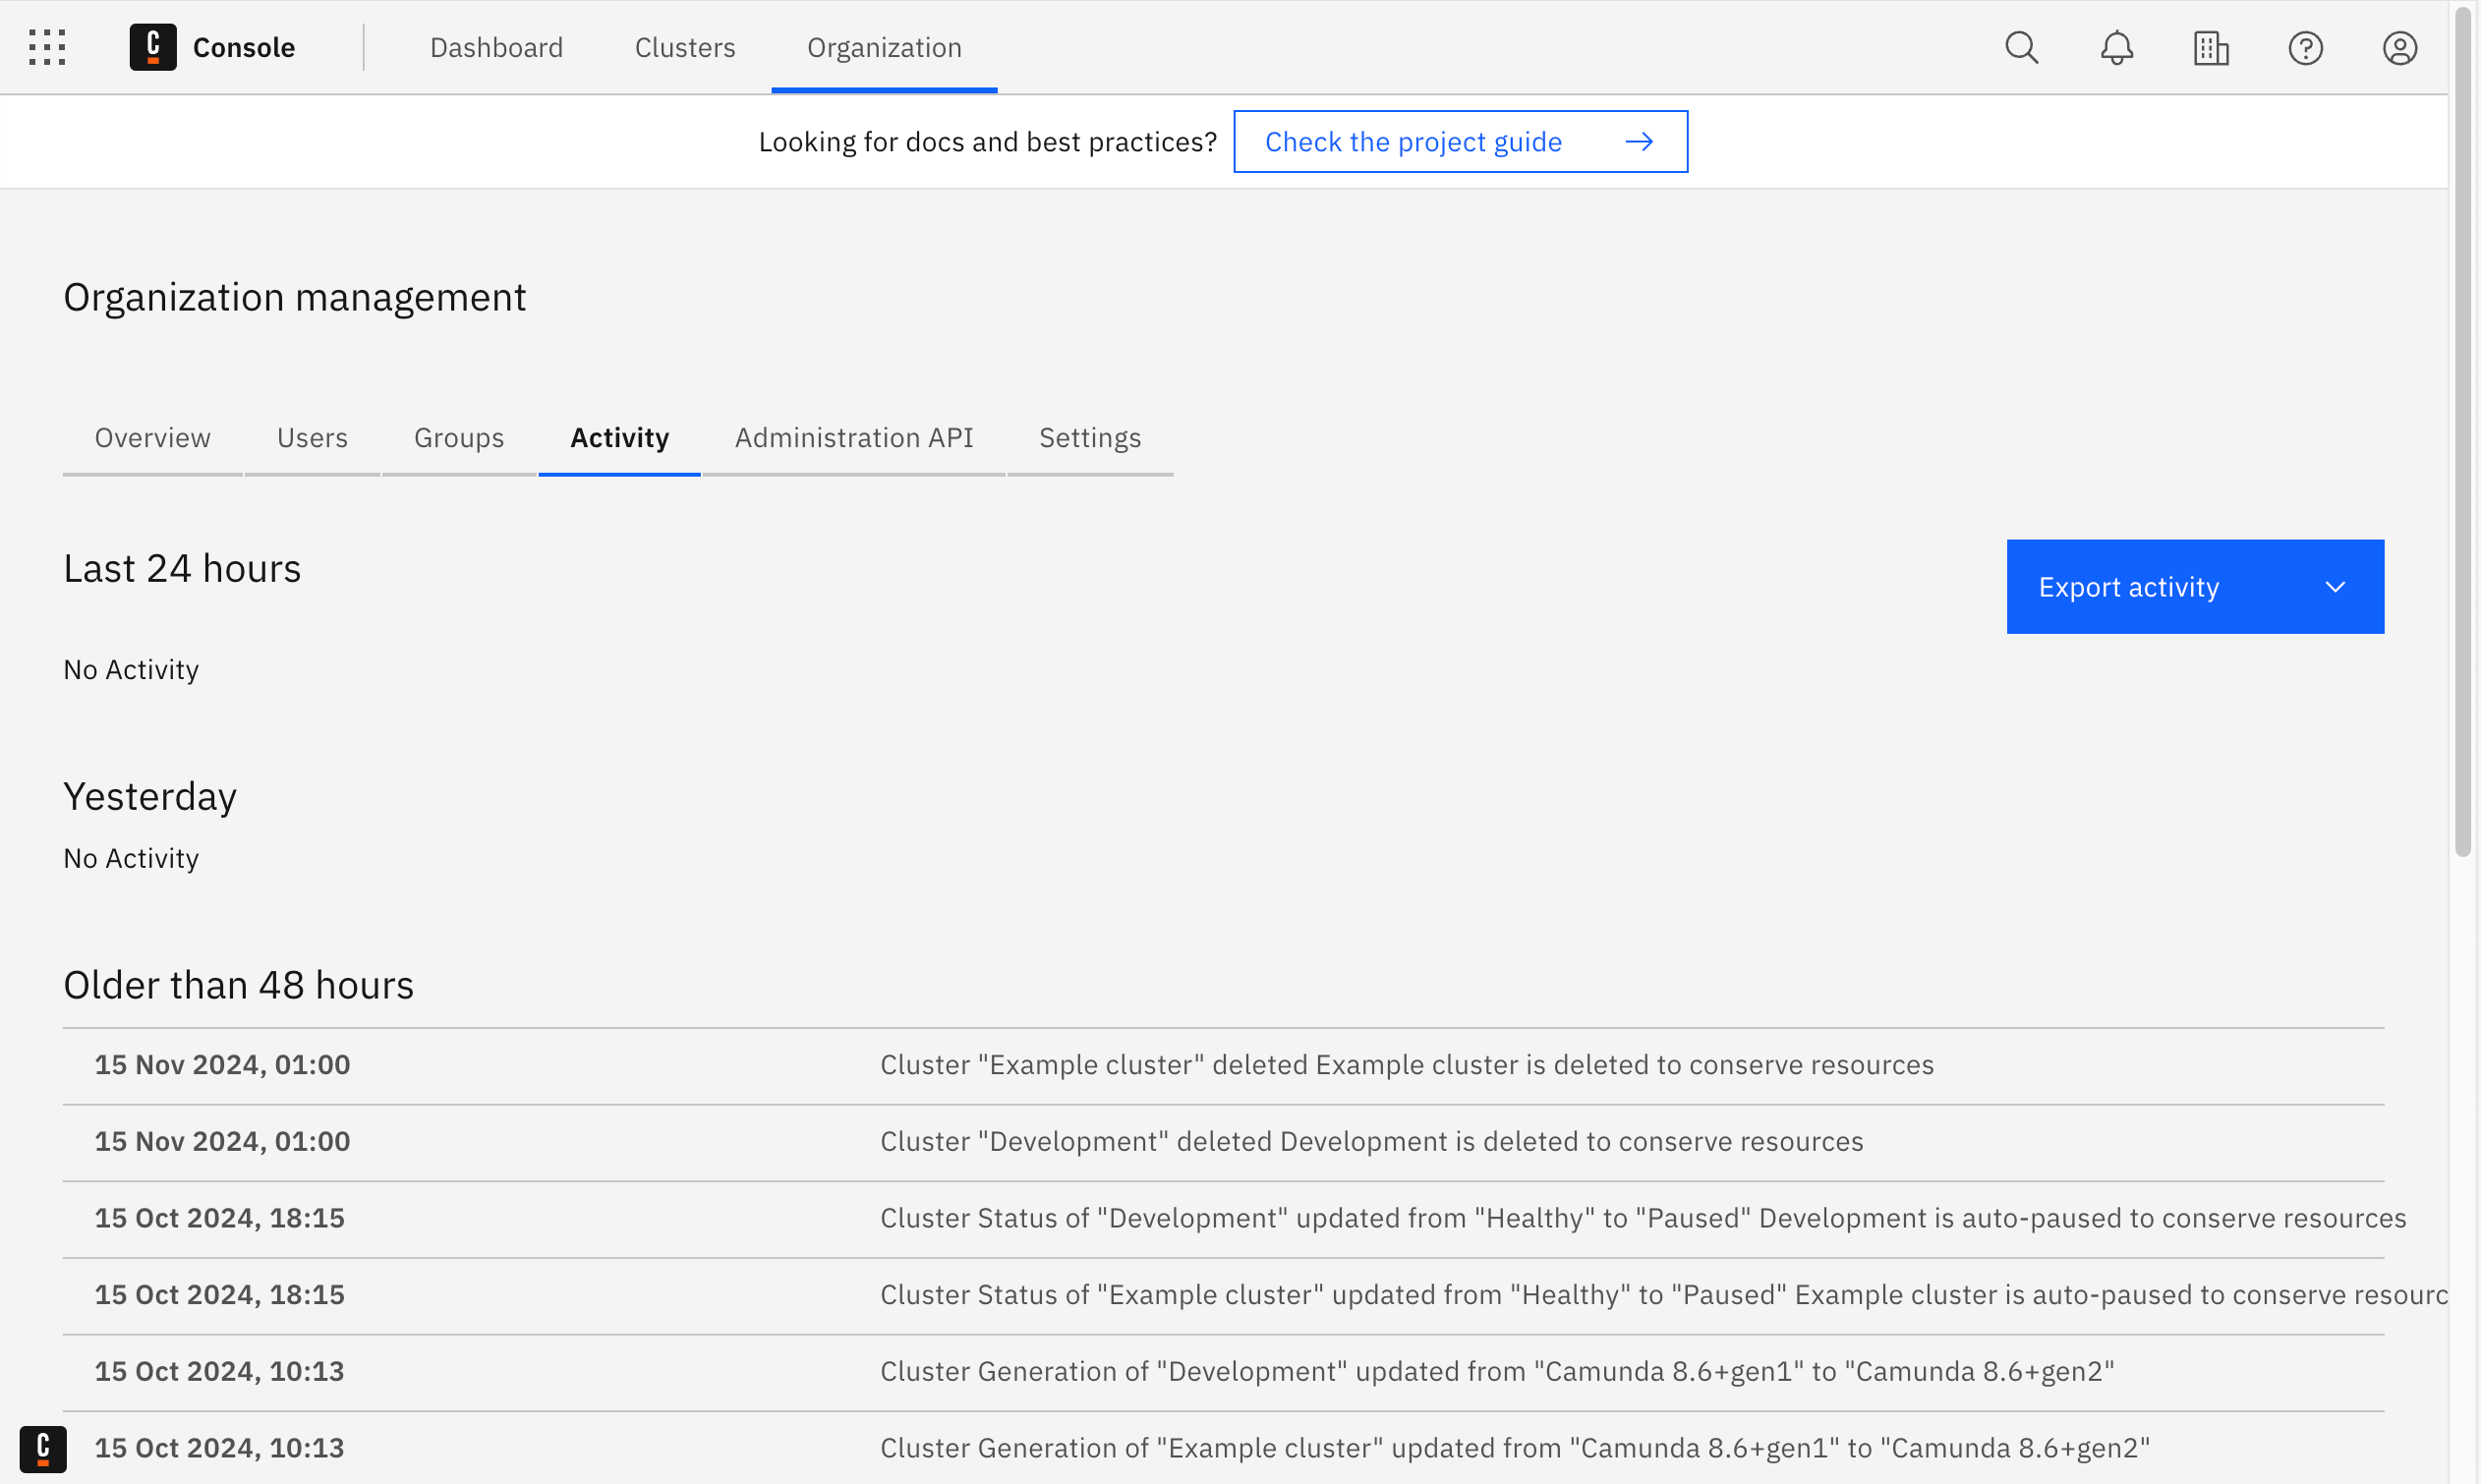Click the Camunda footer logo icon
This screenshot has width=2481, height=1484.
click(42, 1449)
